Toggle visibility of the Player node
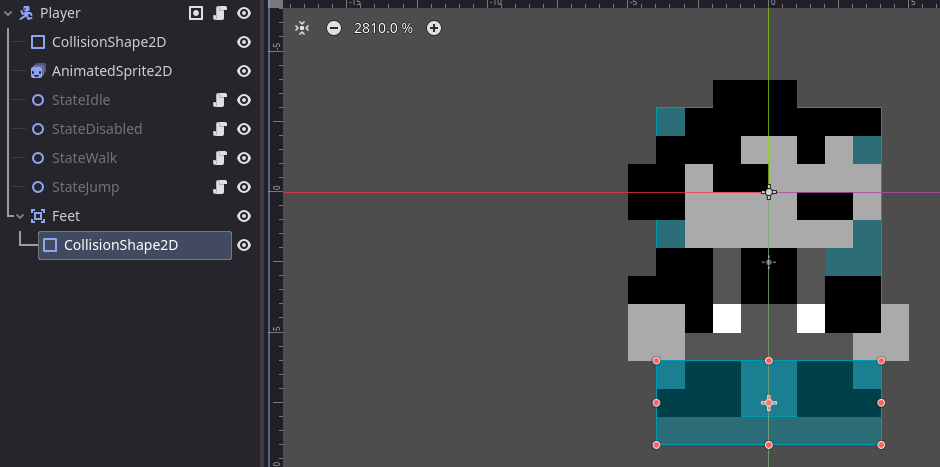 point(244,13)
